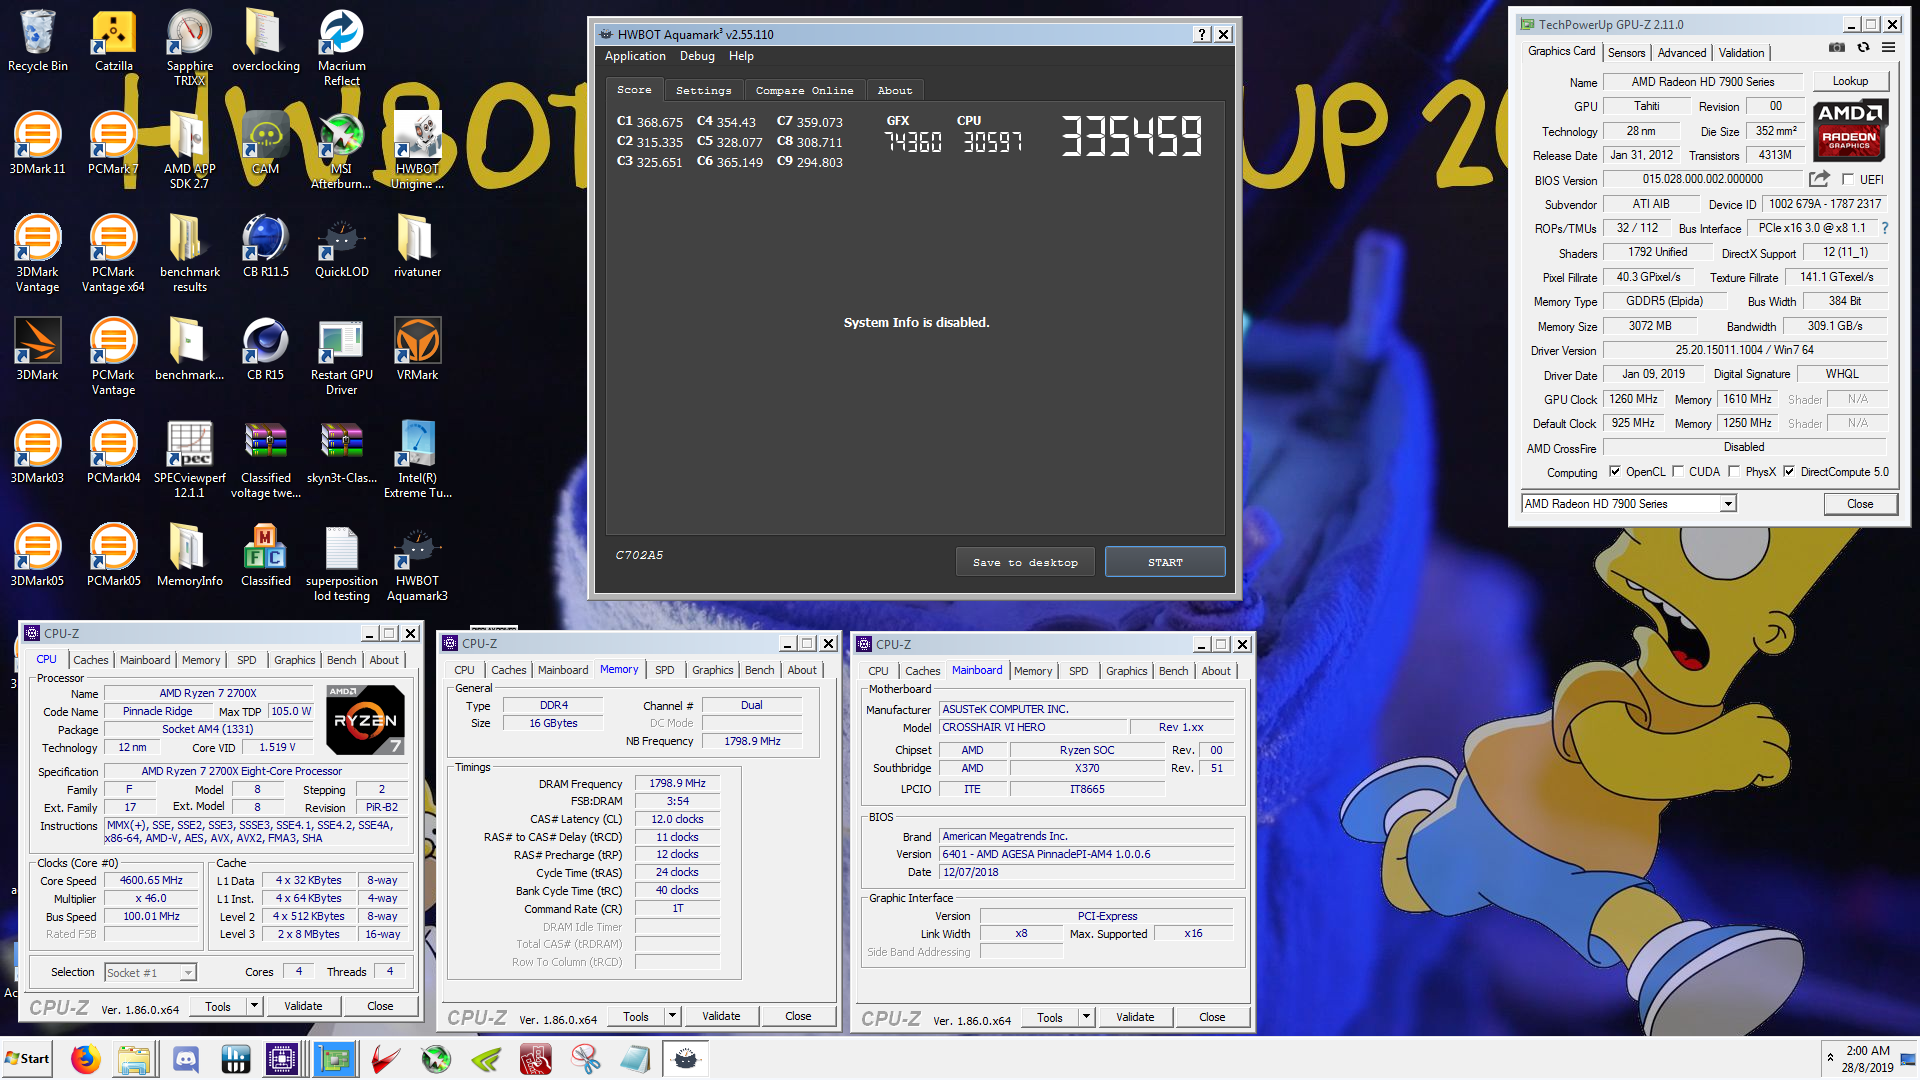Open the Application menu in Aquamark
The height and width of the screenshot is (1080, 1920).
[635, 56]
